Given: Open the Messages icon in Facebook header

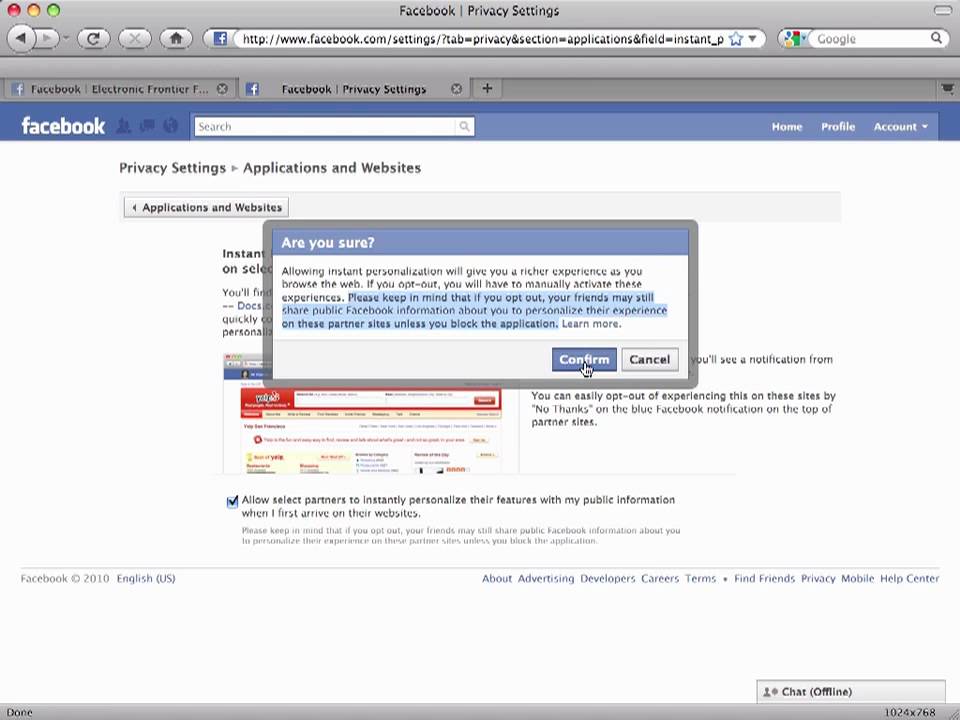Looking at the screenshot, I should coord(147,126).
